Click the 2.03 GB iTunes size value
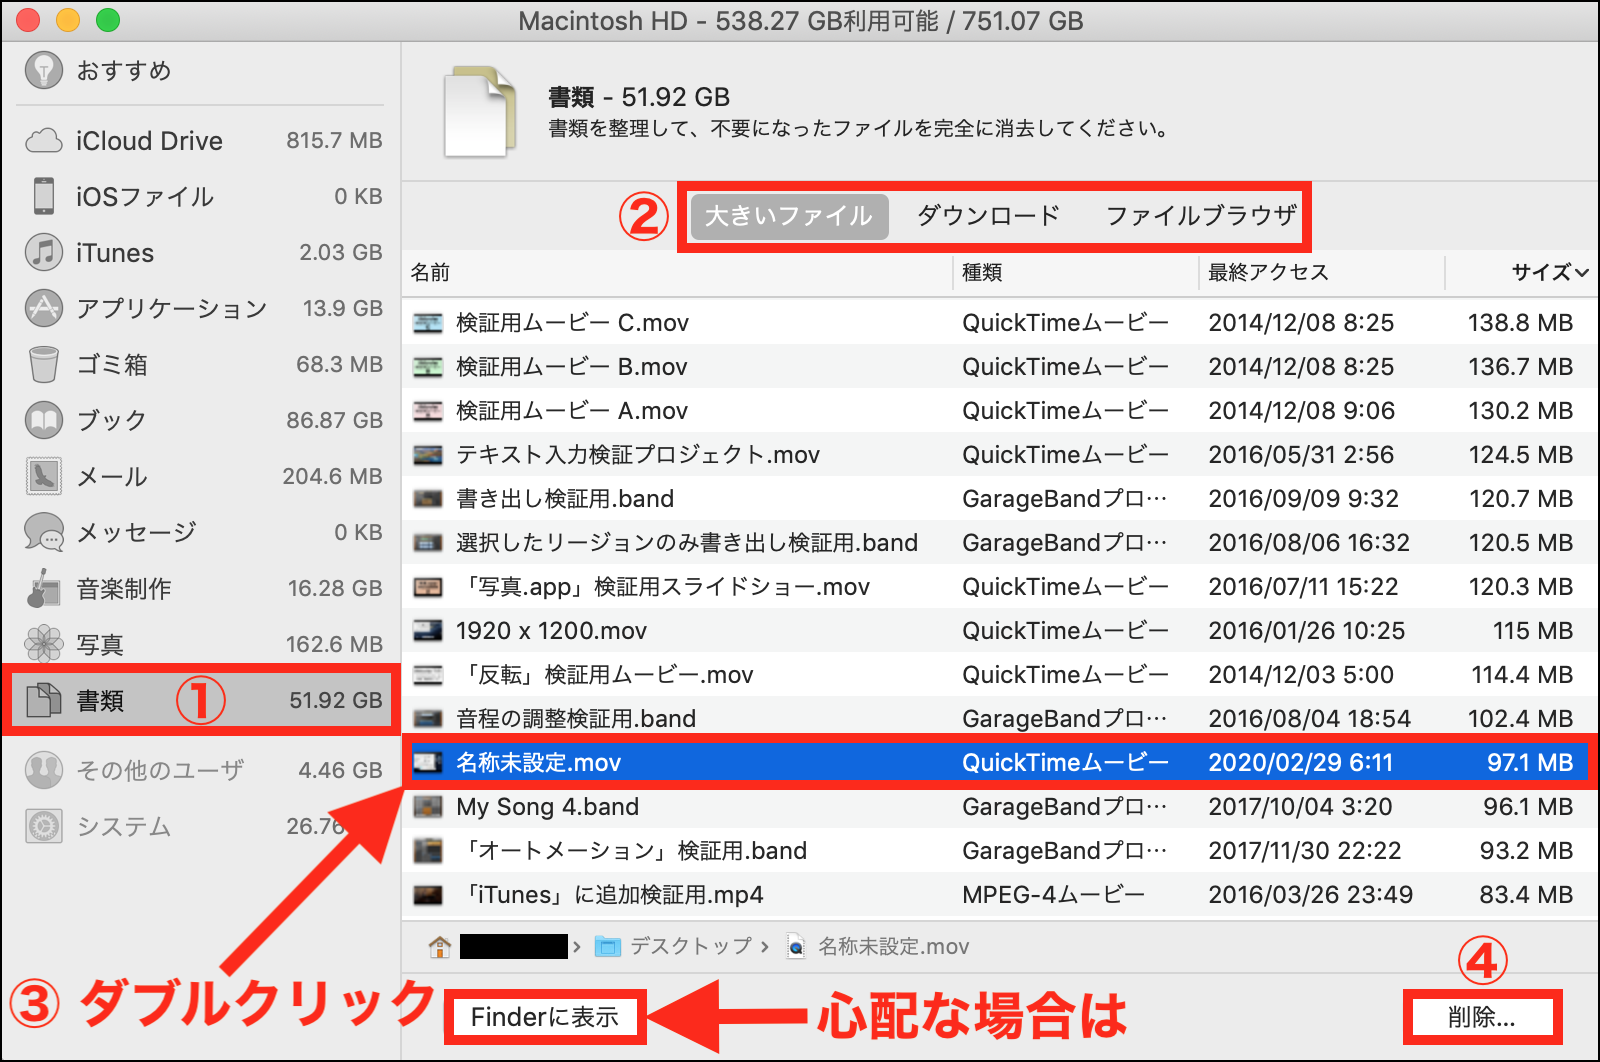This screenshot has width=1600, height=1062. [341, 252]
